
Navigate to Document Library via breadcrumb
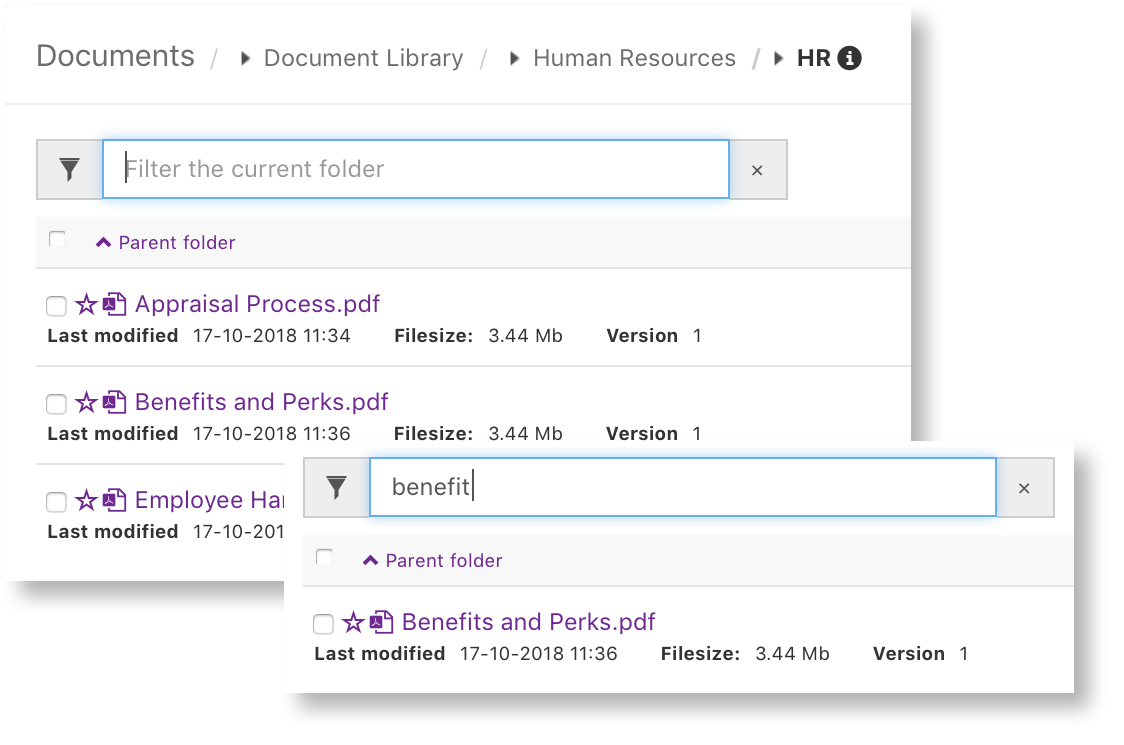pyautogui.click(x=362, y=58)
